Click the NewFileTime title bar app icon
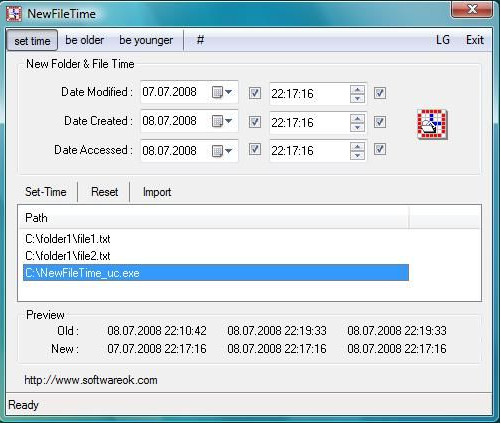 [x=14, y=13]
